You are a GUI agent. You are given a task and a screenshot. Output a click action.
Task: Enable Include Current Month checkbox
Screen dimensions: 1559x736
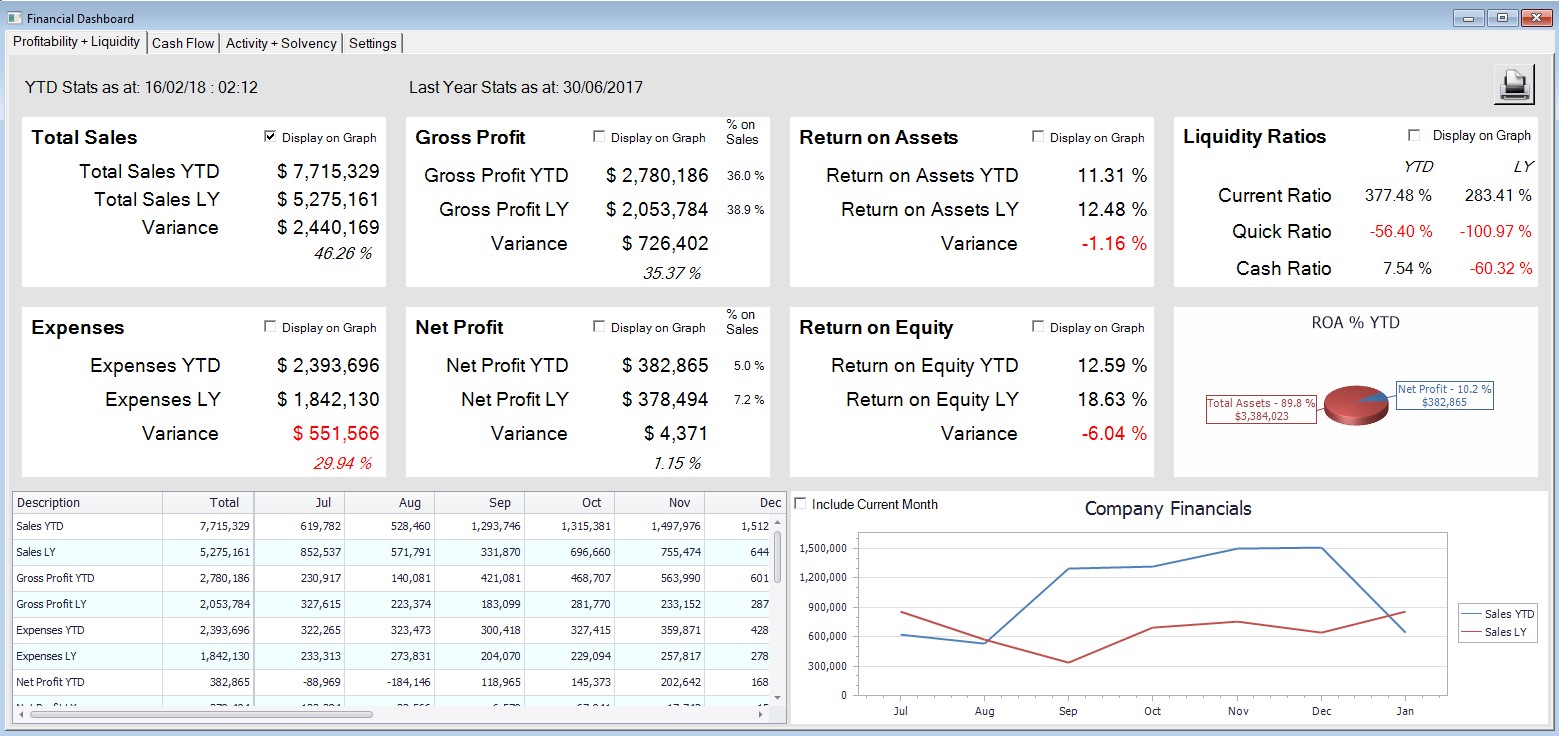pyautogui.click(x=800, y=504)
